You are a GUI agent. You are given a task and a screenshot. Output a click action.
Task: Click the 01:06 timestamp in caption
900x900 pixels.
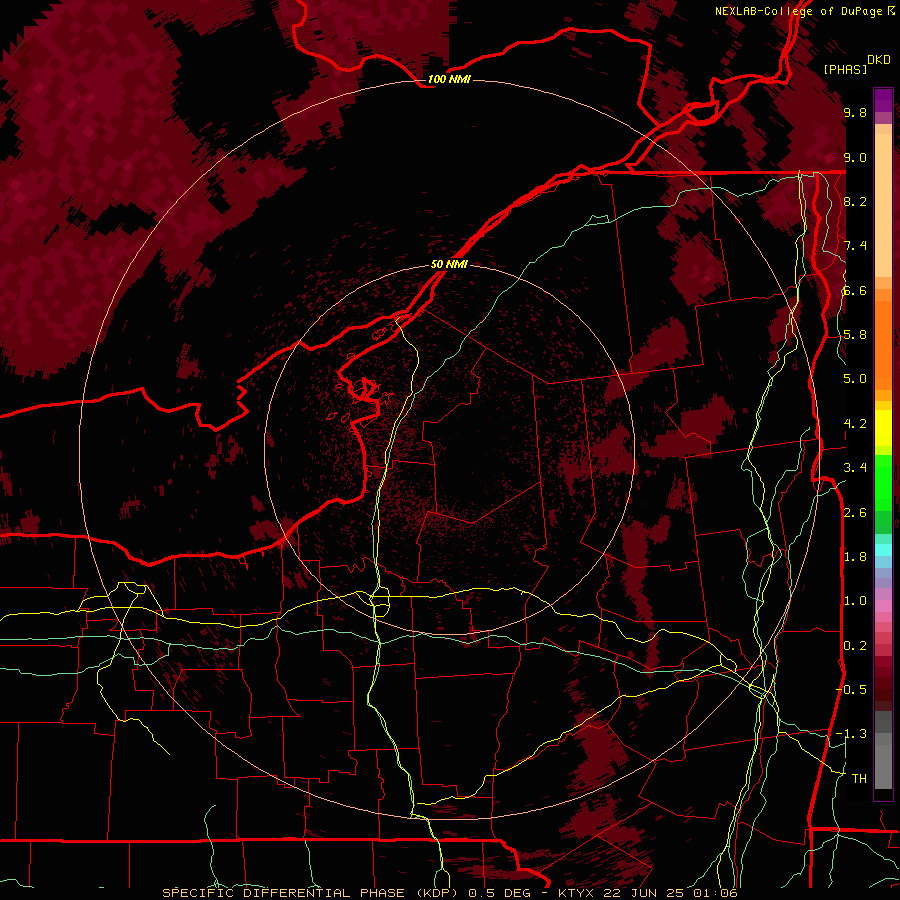coord(715,893)
